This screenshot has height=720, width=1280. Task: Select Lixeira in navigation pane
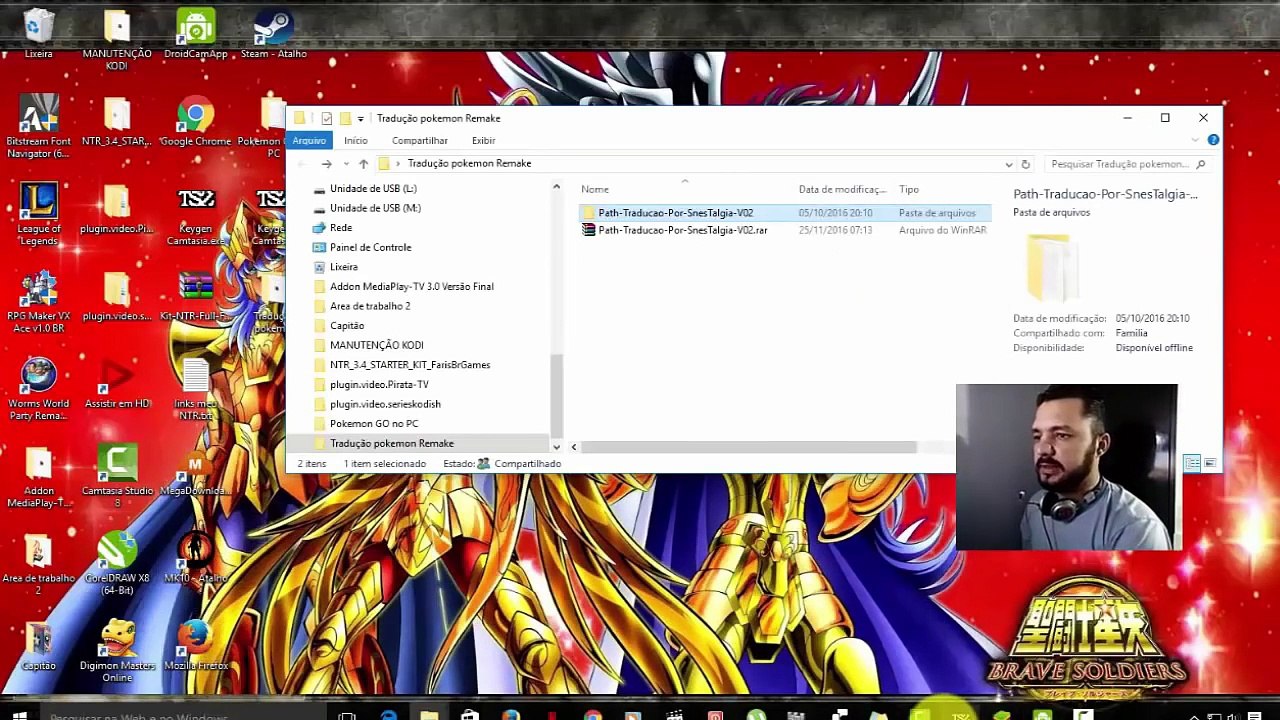pos(343,267)
